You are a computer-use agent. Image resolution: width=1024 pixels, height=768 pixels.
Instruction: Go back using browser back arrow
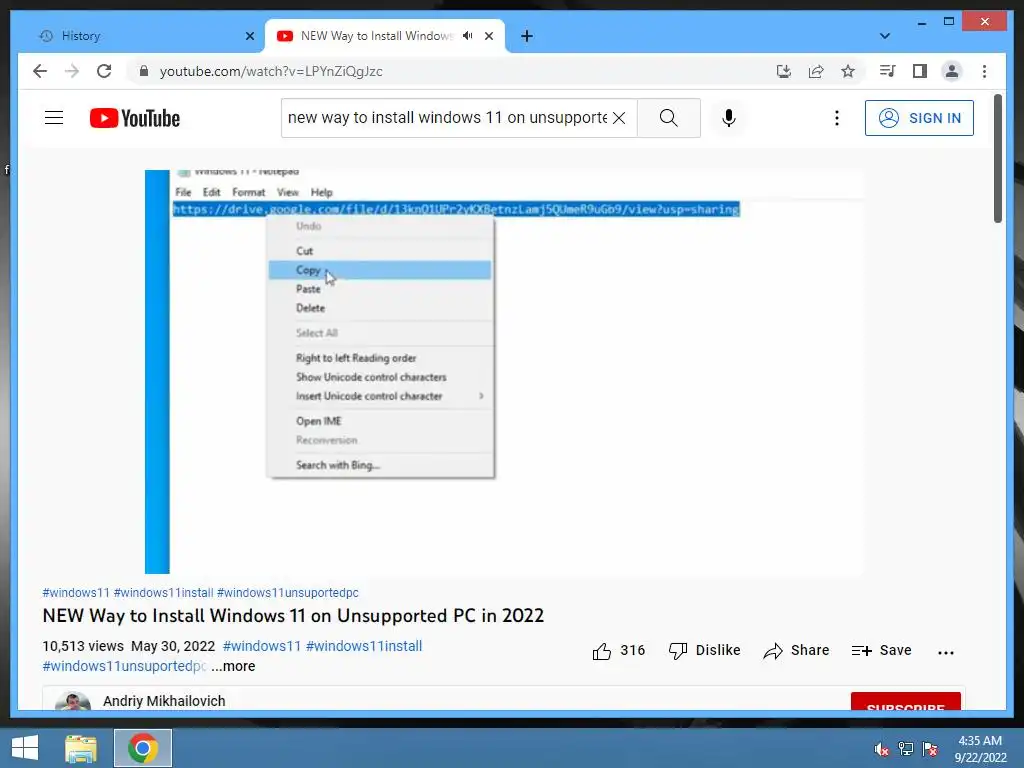tap(40, 71)
